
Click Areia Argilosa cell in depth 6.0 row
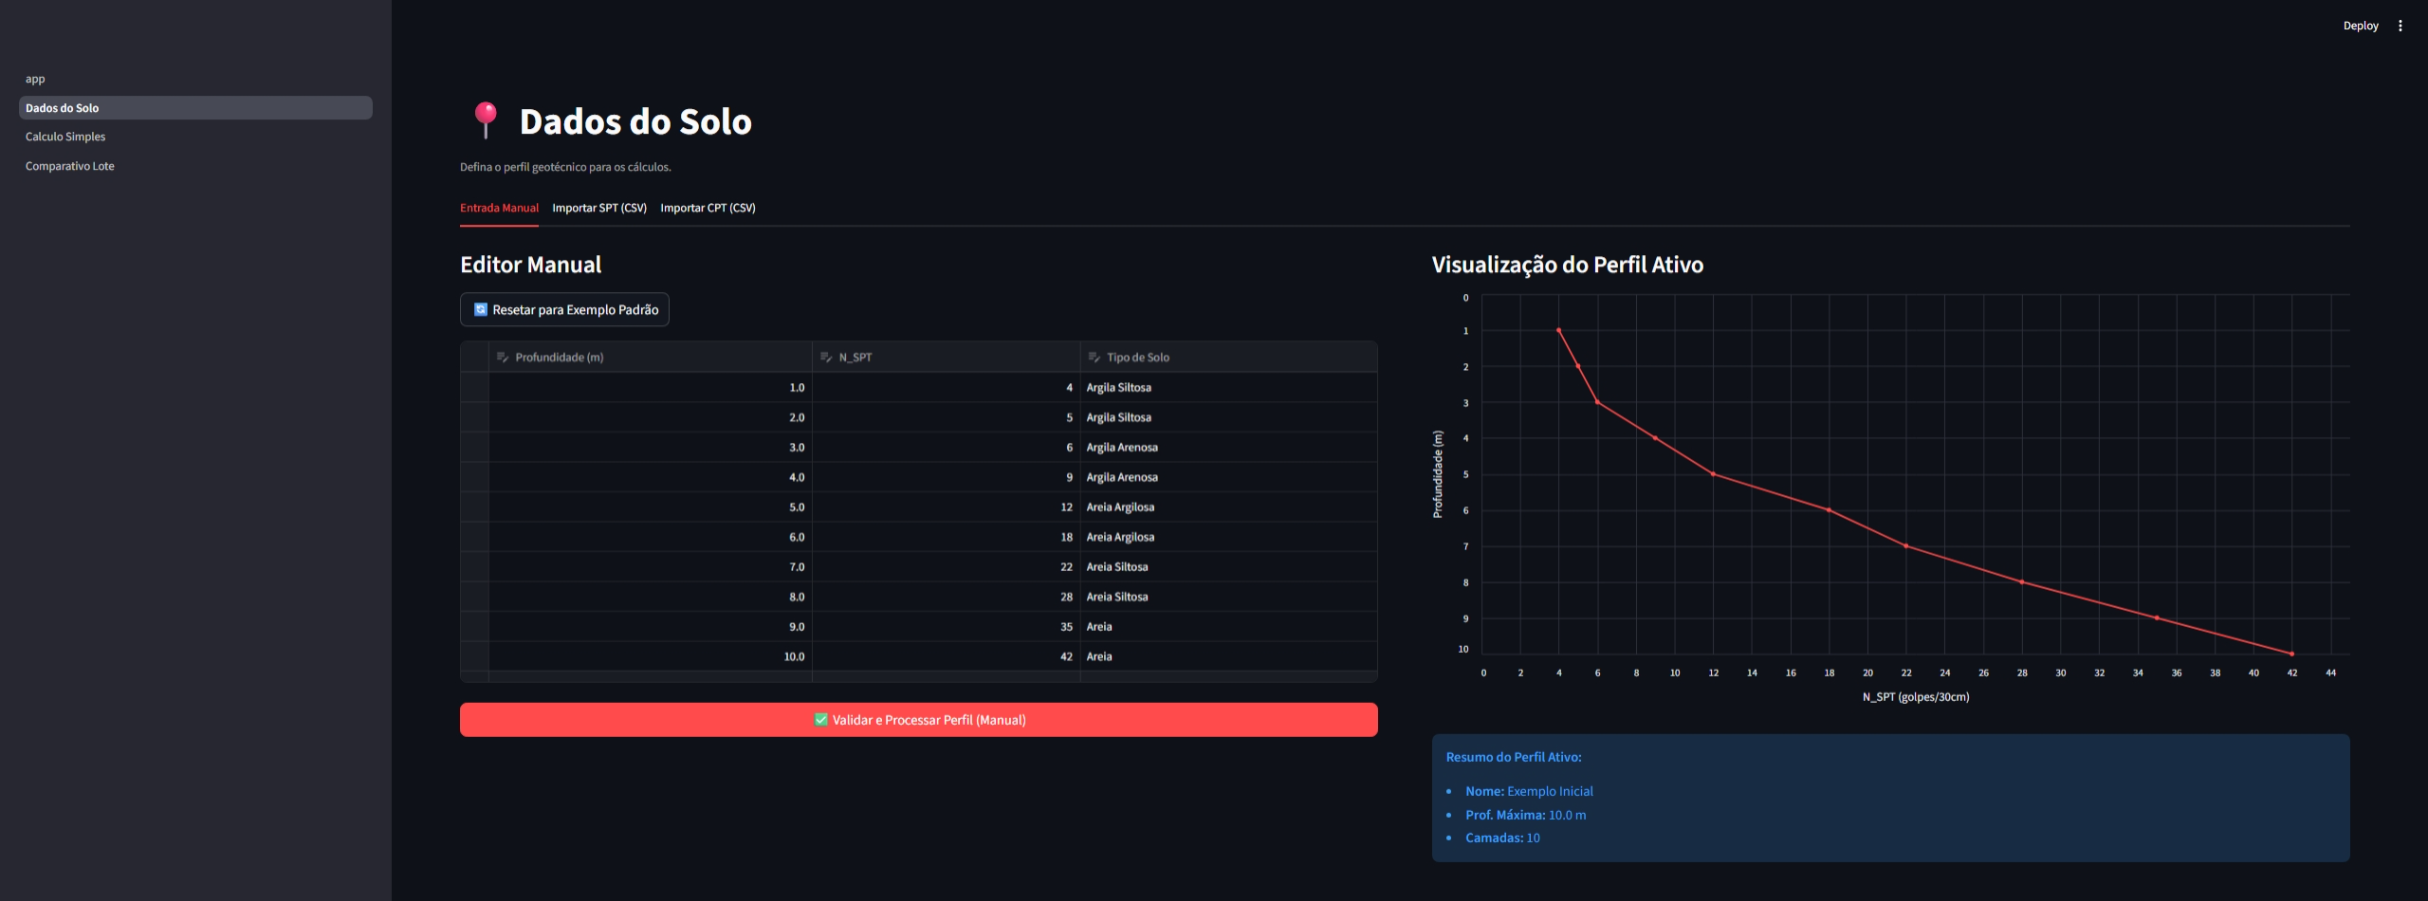coord(1229,537)
